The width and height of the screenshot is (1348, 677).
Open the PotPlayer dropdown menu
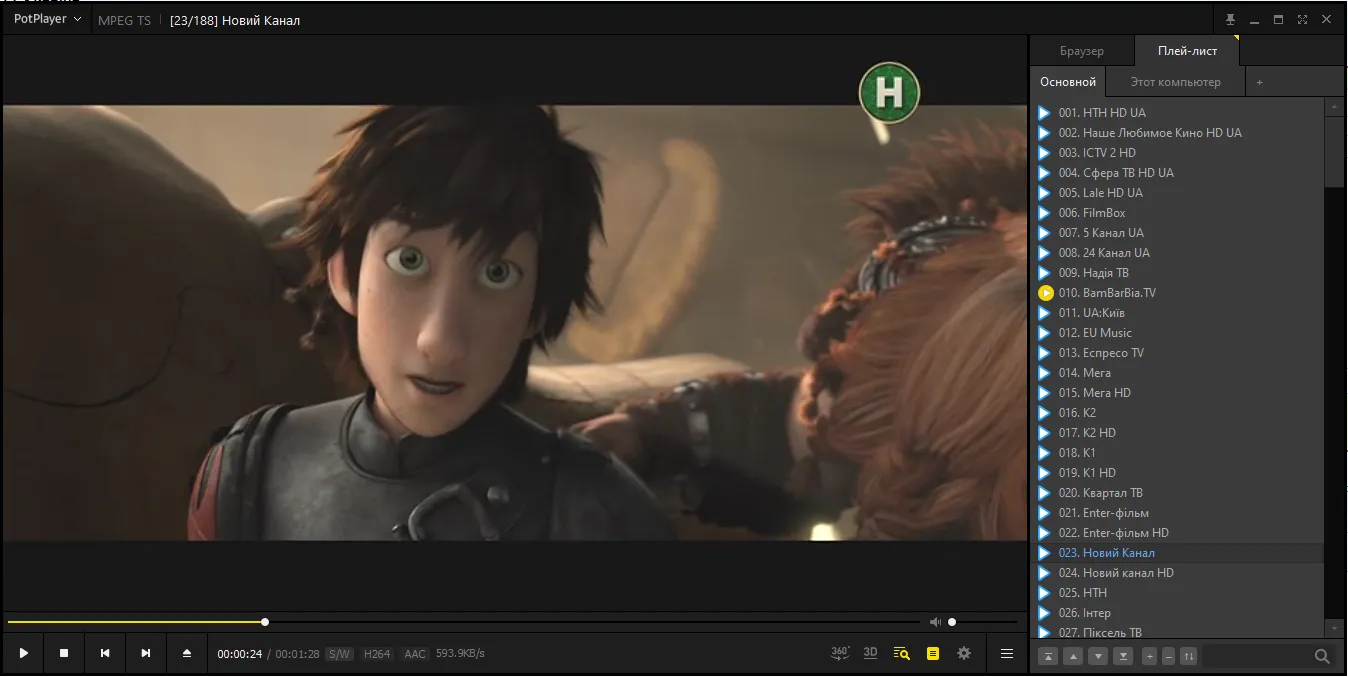(x=47, y=19)
